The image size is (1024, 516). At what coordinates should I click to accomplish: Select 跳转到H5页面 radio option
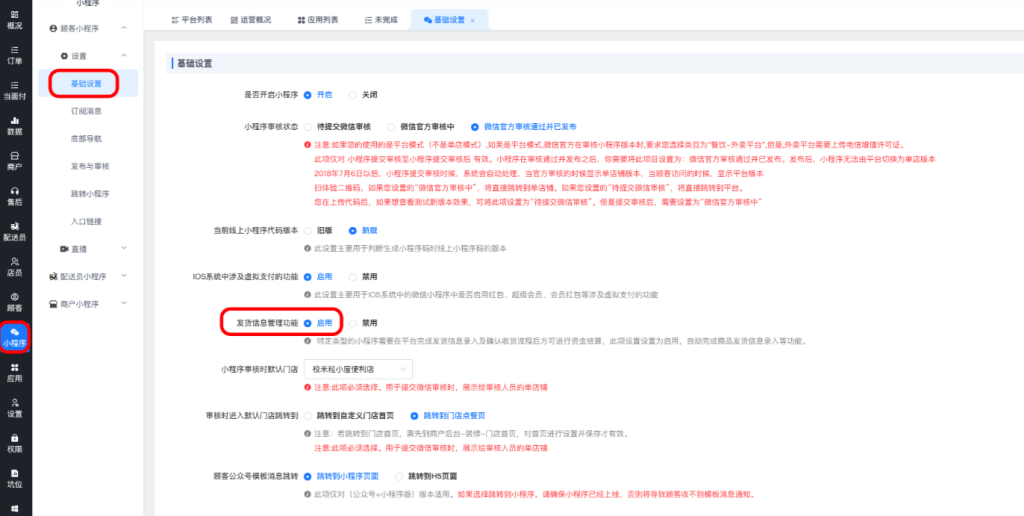pos(400,476)
